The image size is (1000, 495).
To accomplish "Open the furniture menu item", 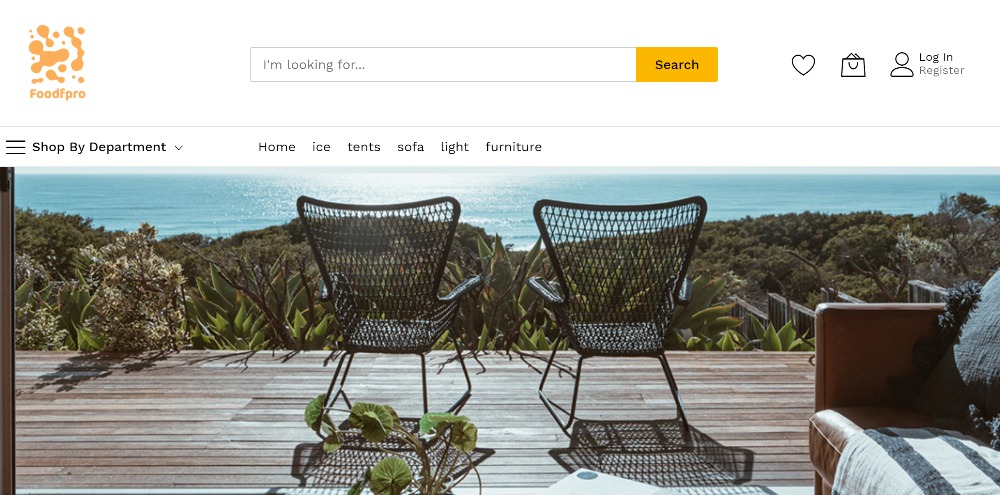I will (x=513, y=147).
